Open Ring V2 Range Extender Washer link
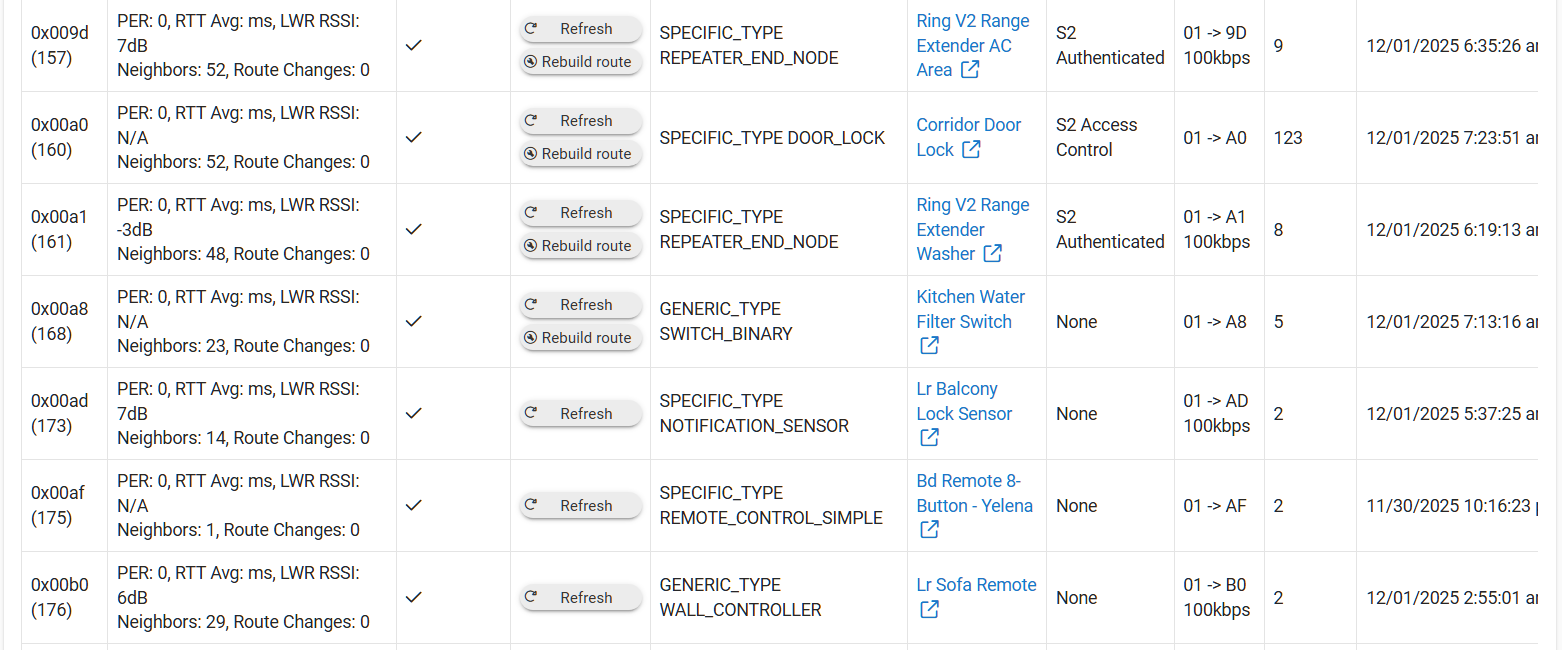The height and width of the screenshot is (650, 1562). [972, 205]
